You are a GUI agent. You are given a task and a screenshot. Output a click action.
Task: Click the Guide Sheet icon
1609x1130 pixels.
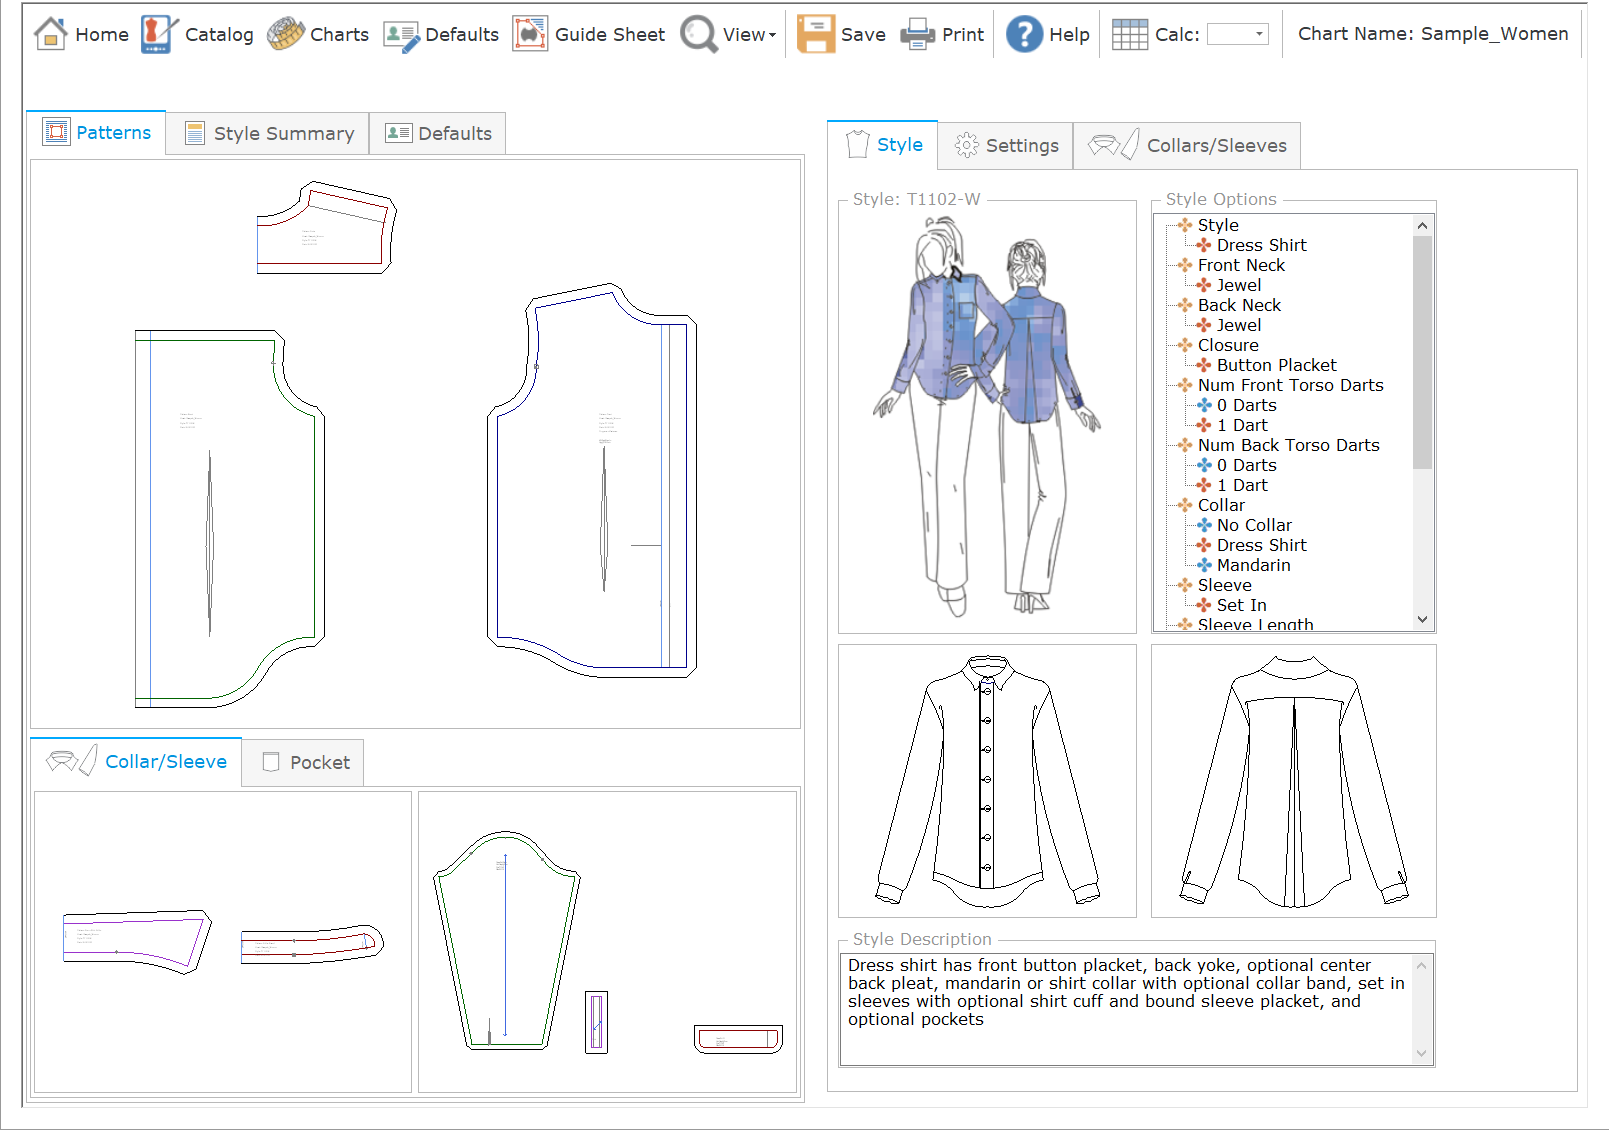coord(530,34)
